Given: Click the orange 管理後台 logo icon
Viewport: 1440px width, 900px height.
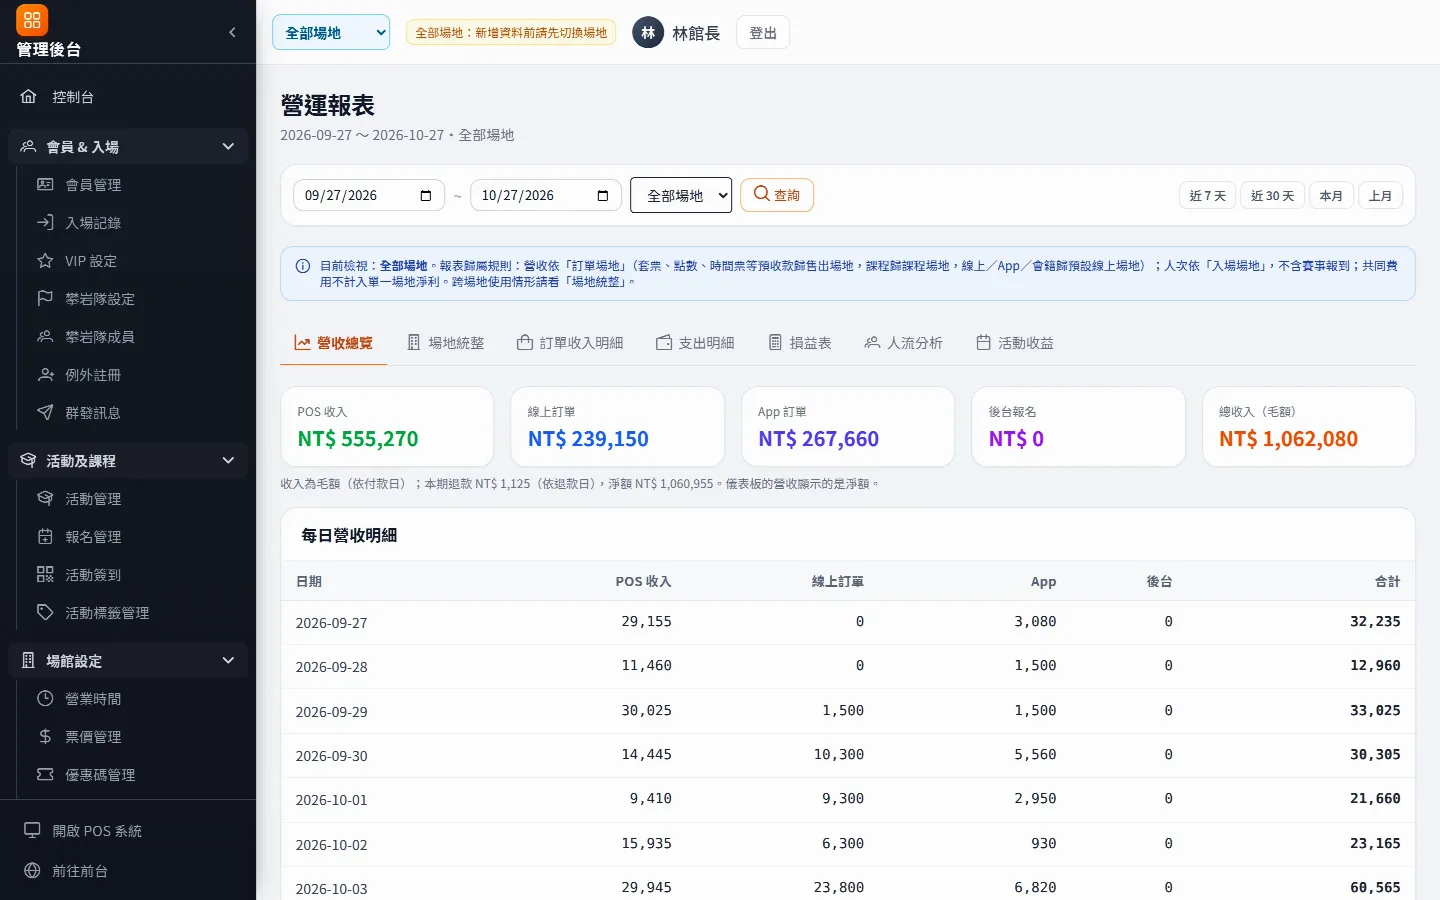Looking at the screenshot, I should point(32,20).
